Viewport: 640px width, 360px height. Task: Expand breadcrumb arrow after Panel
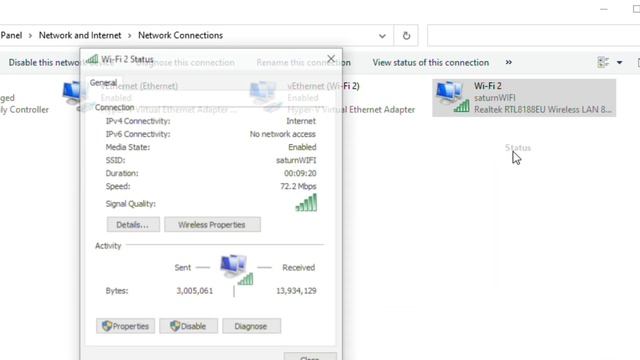[30, 36]
